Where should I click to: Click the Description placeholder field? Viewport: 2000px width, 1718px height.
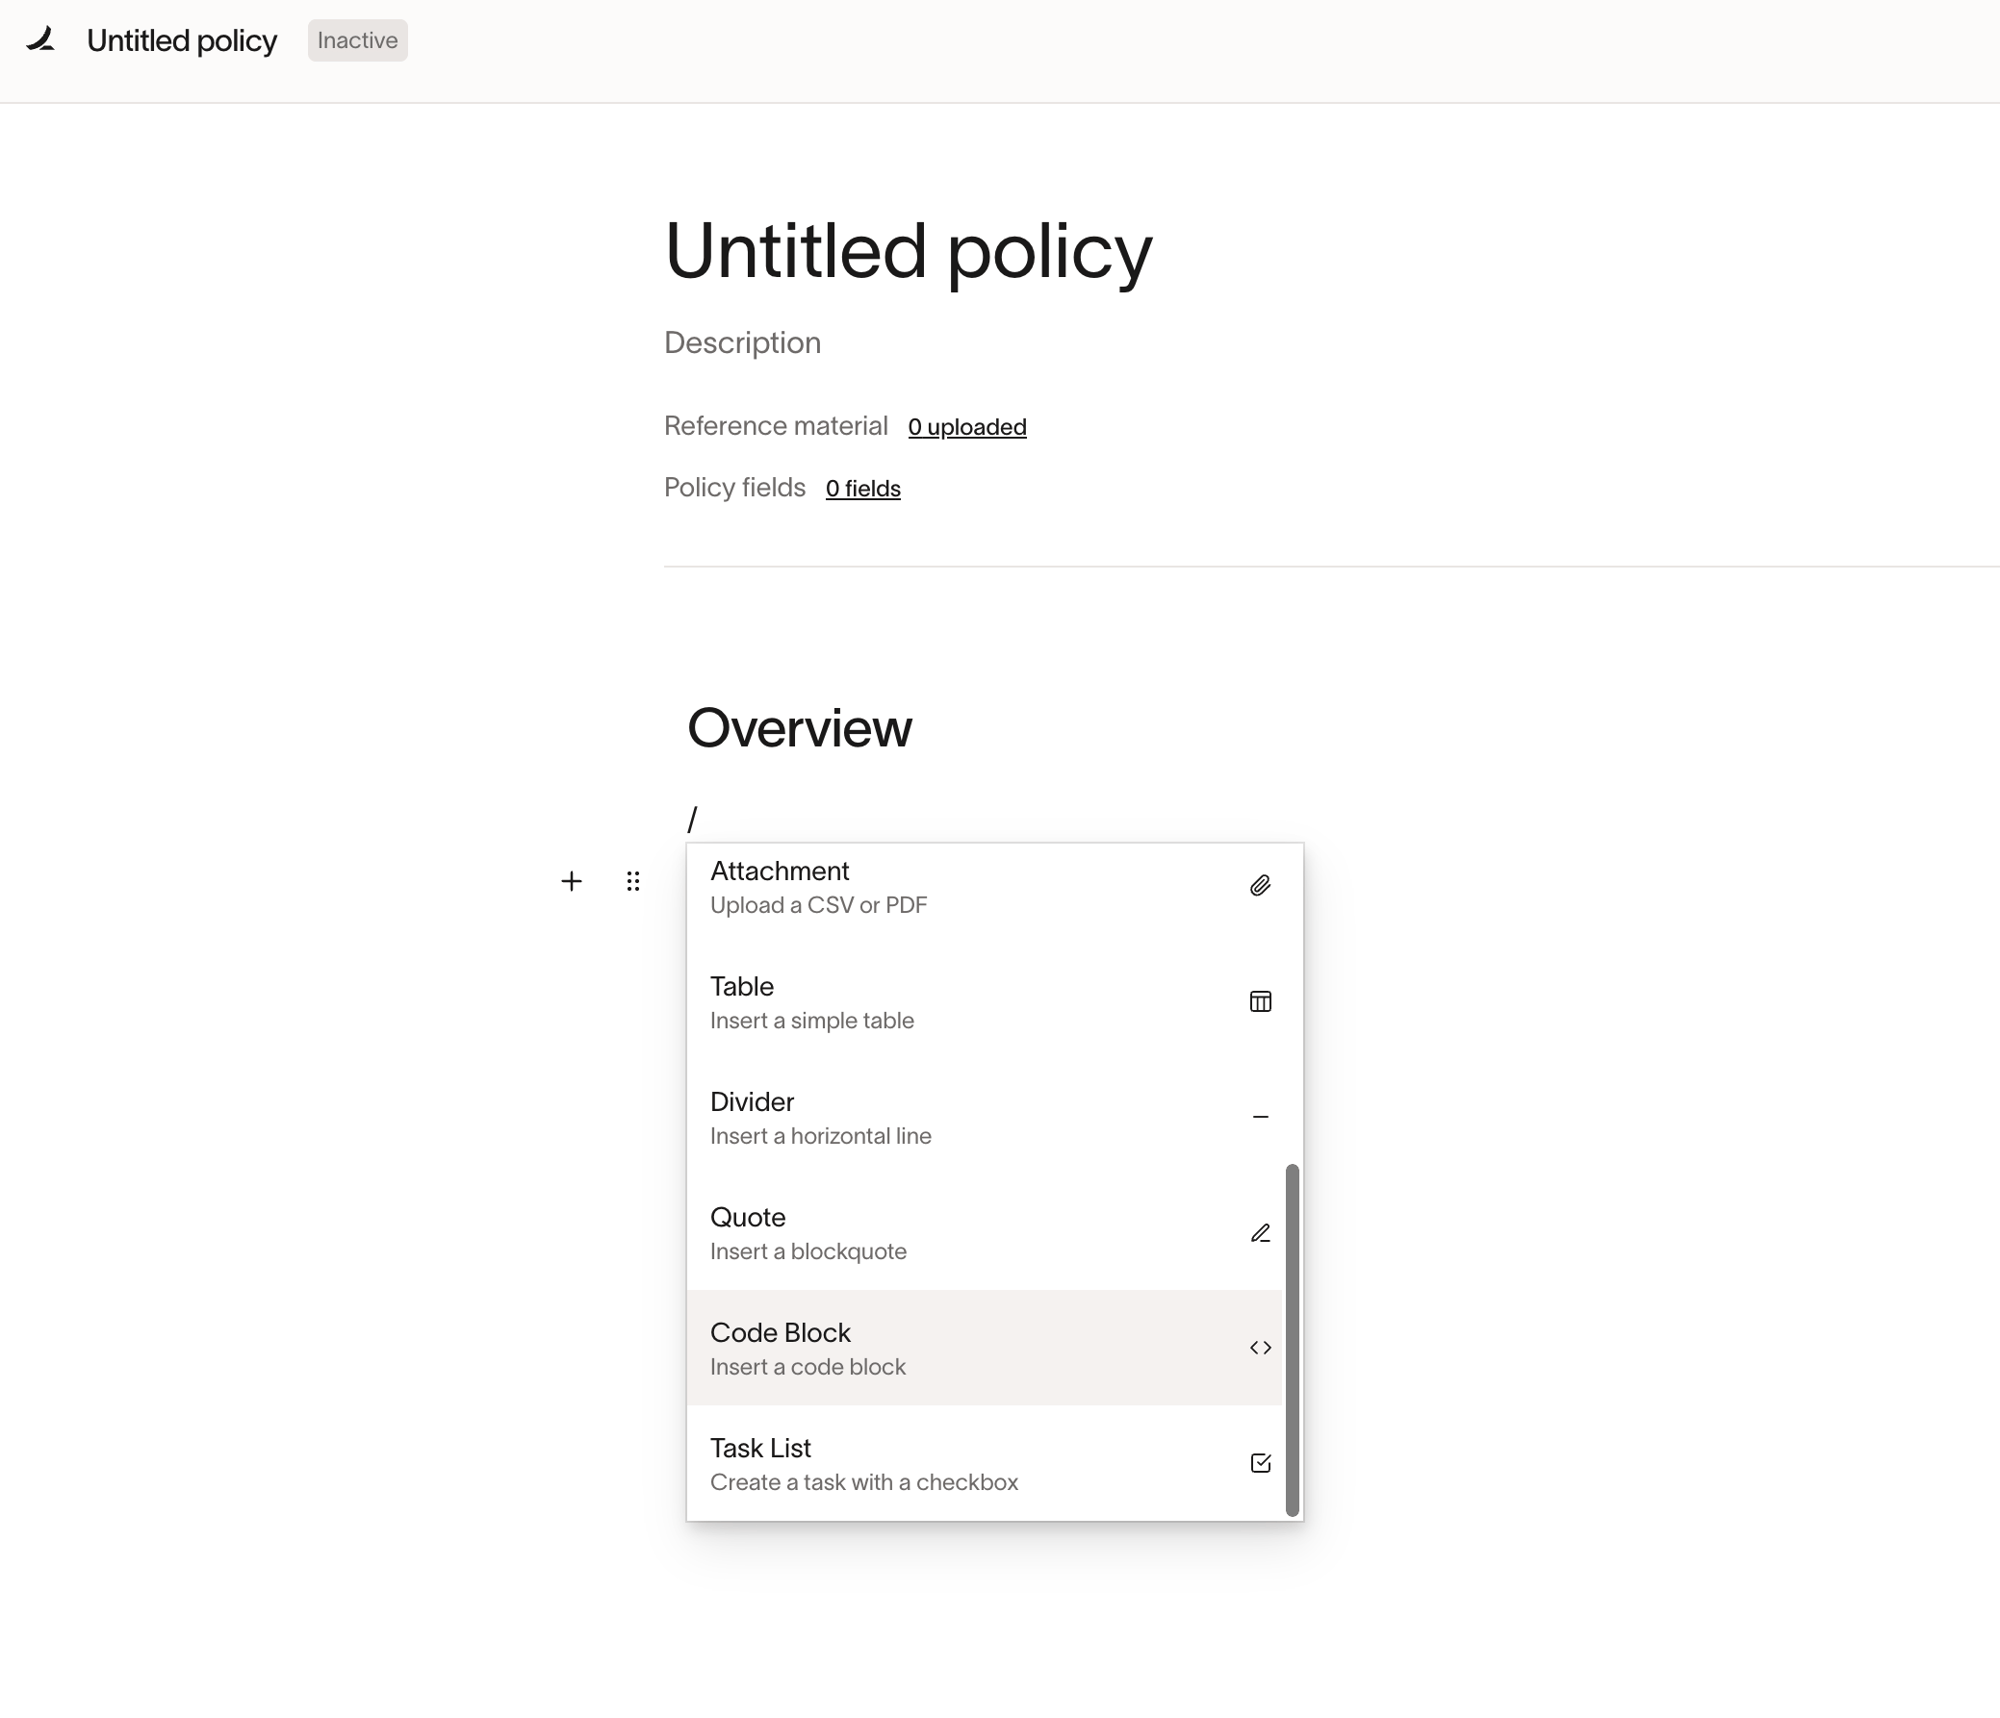click(x=743, y=343)
